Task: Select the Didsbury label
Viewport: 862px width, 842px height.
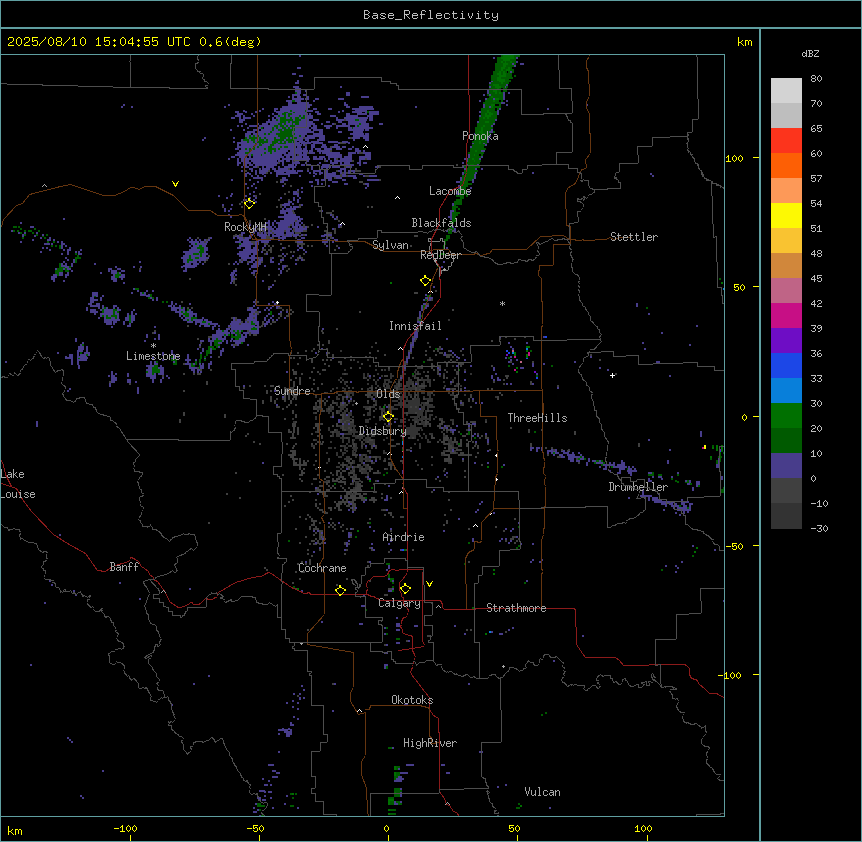Action: coord(383,431)
